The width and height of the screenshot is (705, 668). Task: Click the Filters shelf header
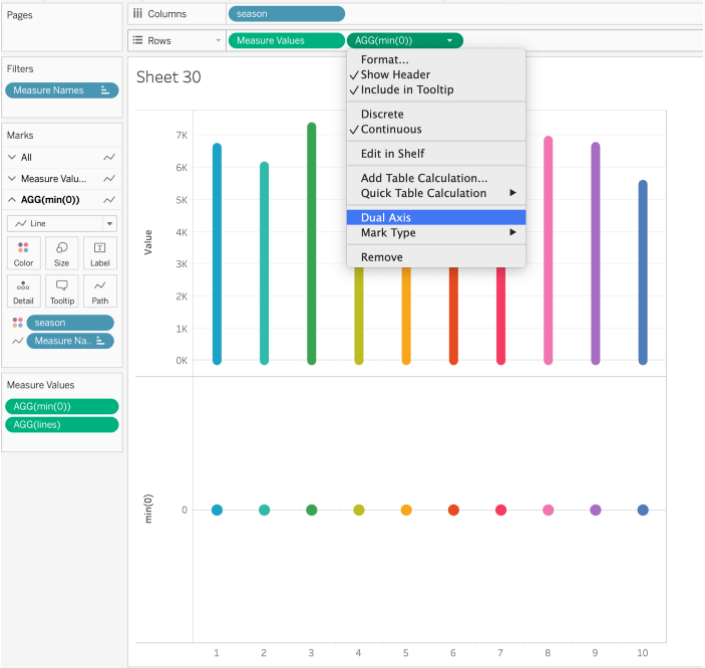pyautogui.click(x=20, y=69)
